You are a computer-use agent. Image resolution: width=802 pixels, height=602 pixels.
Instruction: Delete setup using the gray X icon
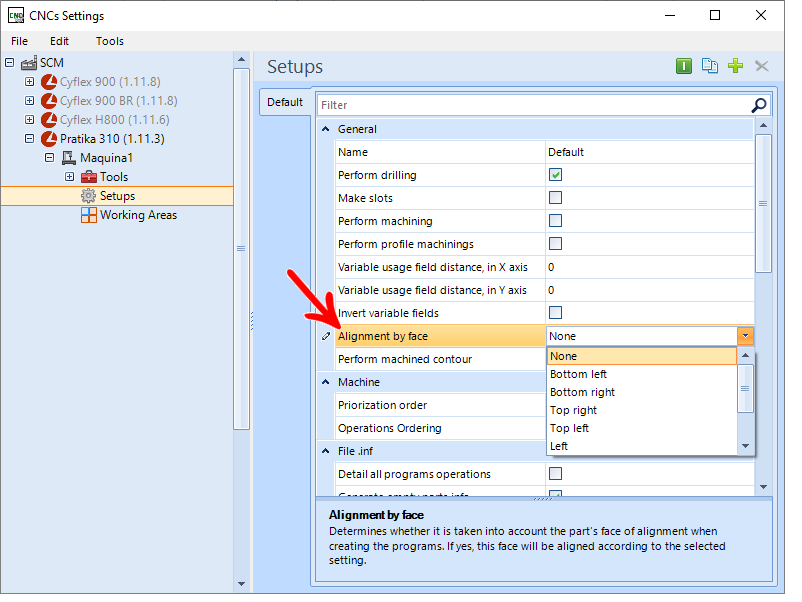click(762, 66)
